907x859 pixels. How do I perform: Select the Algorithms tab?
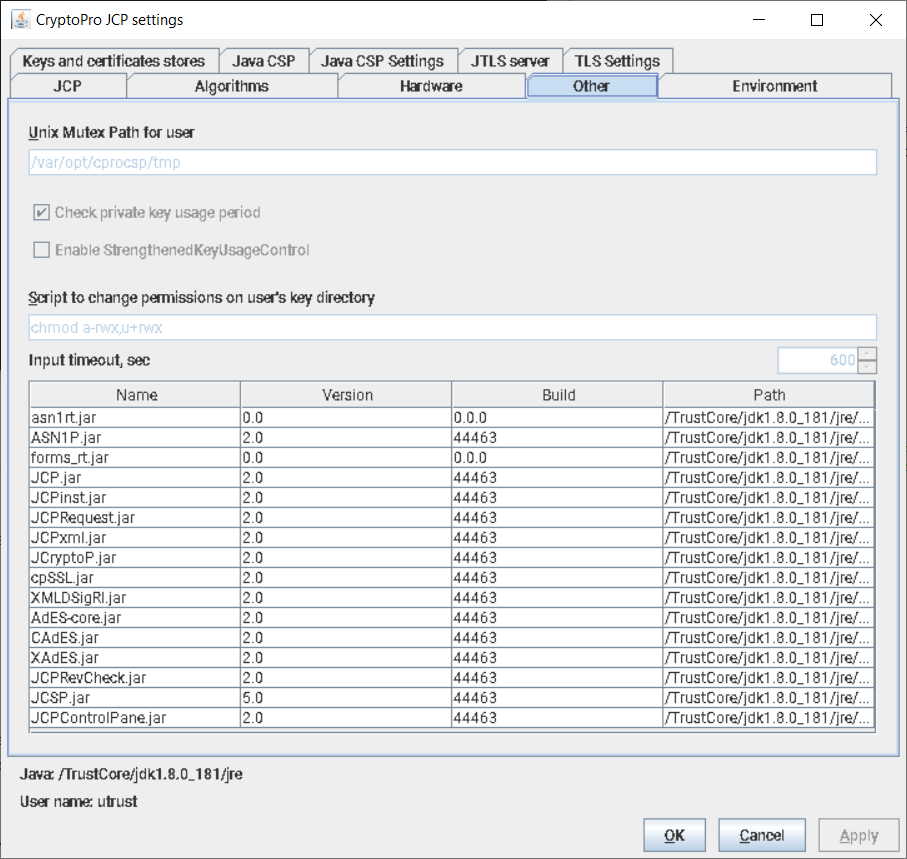pos(231,86)
